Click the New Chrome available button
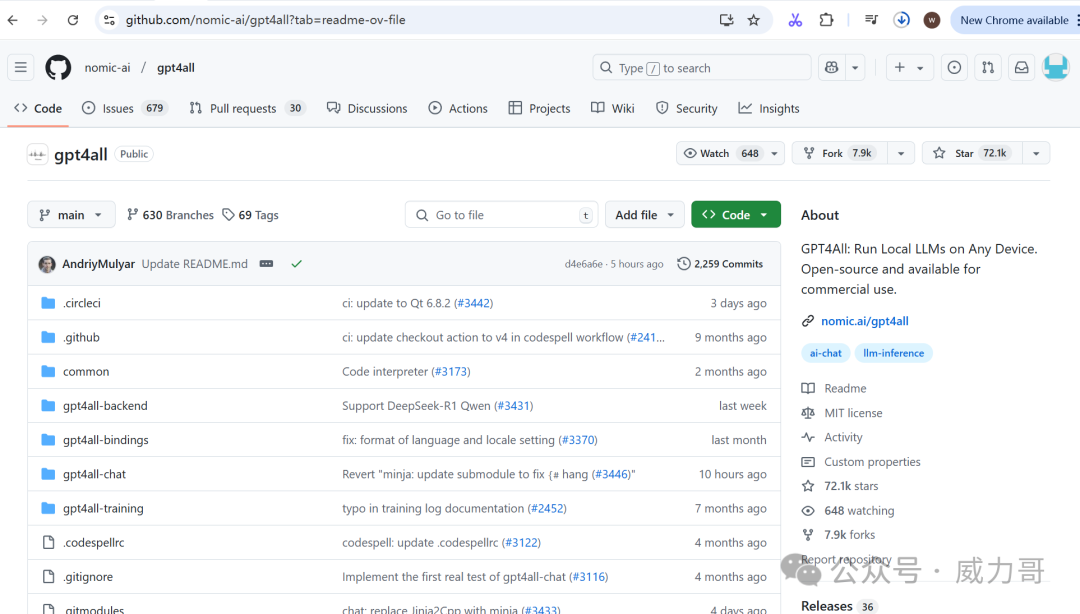Screen dimensions: 1080x614 (x=1014, y=20)
